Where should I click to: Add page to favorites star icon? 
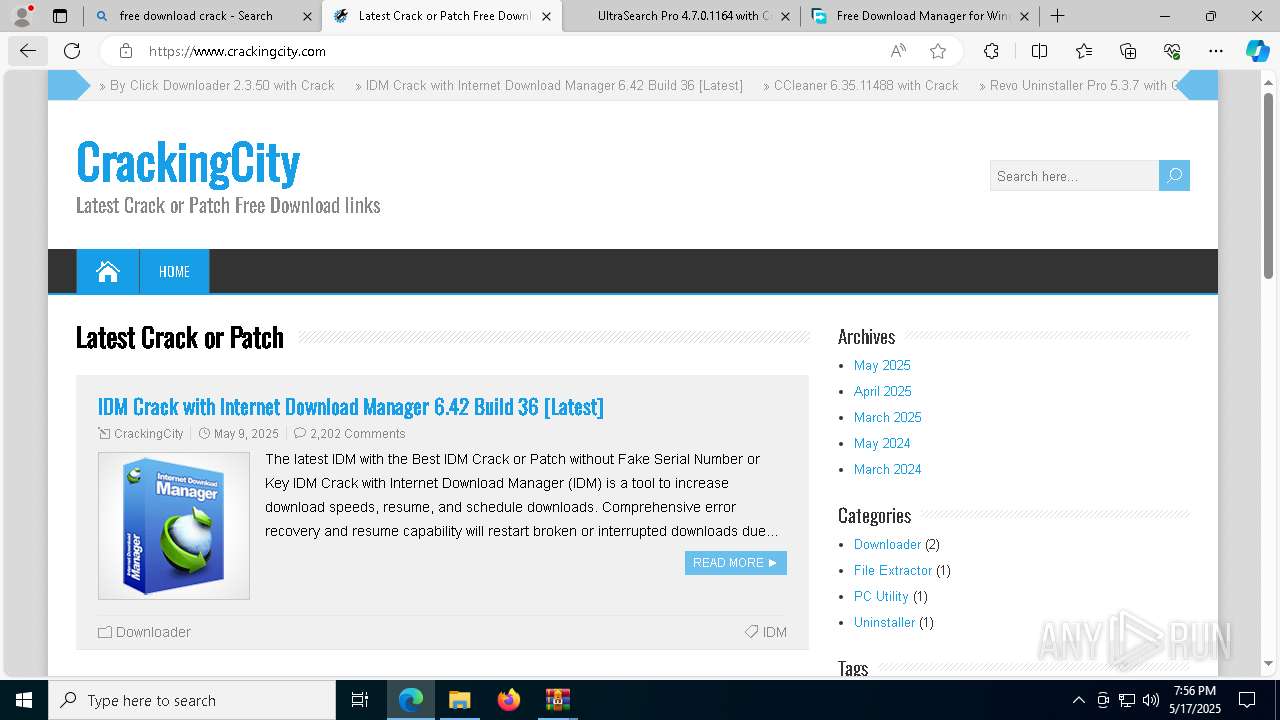pyautogui.click(x=938, y=51)
